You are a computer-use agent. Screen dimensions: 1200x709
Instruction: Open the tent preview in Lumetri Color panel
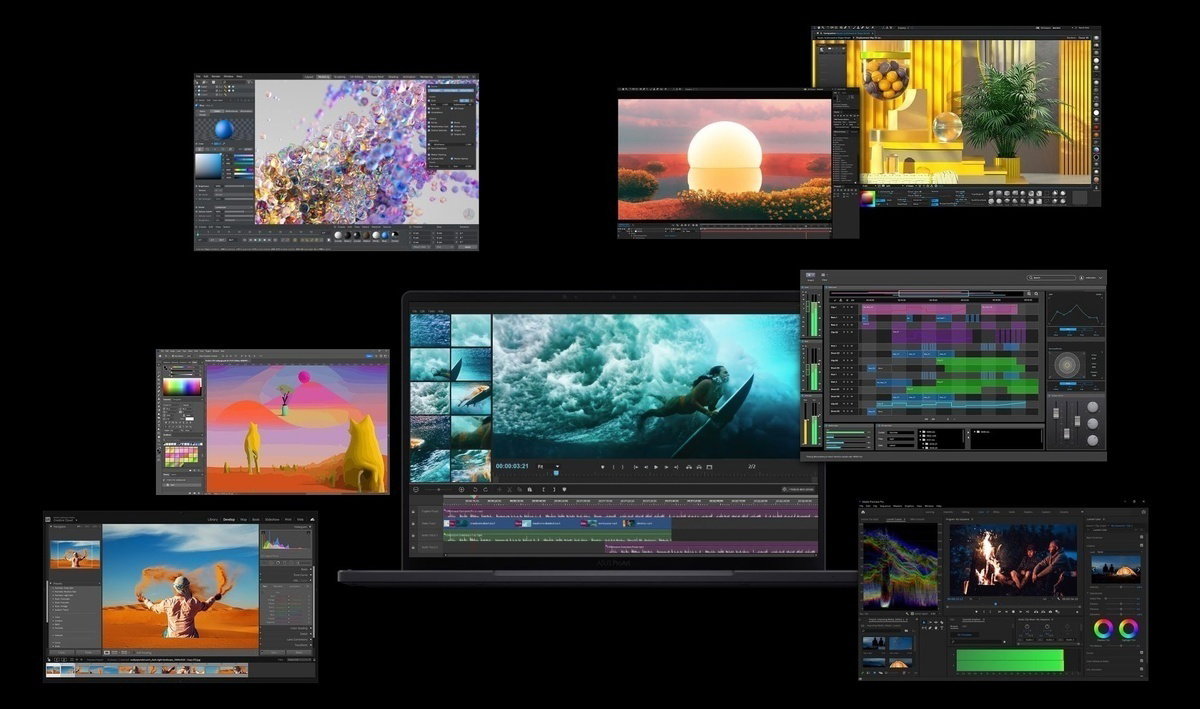[x=1116, y=569]
